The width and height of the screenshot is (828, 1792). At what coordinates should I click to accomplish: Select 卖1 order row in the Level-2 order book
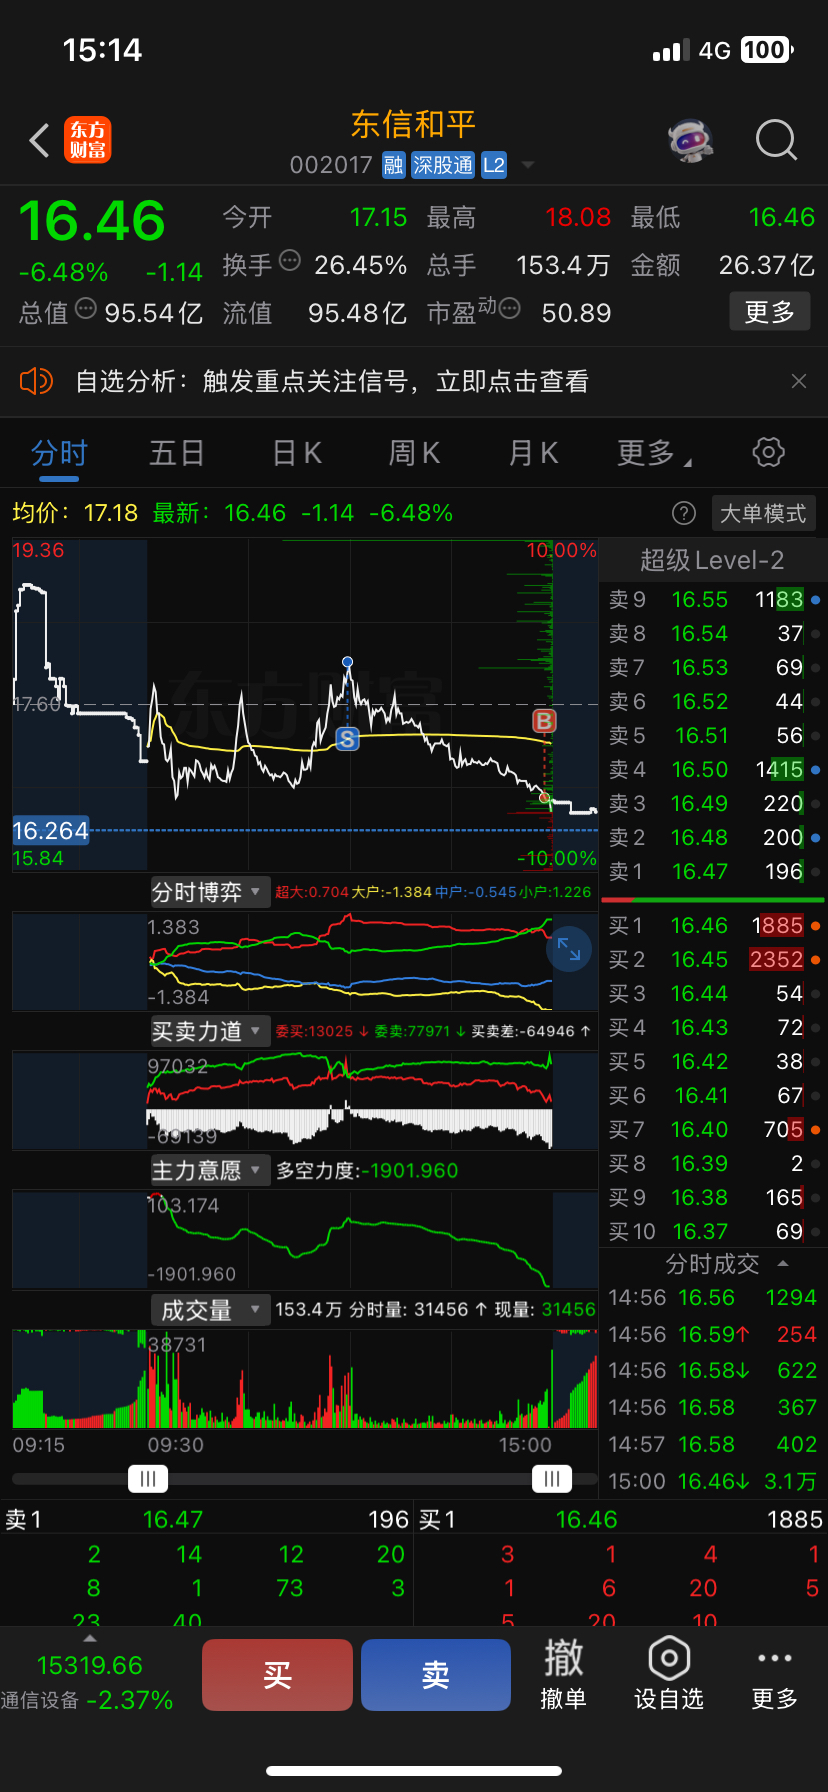click(714, 871)
